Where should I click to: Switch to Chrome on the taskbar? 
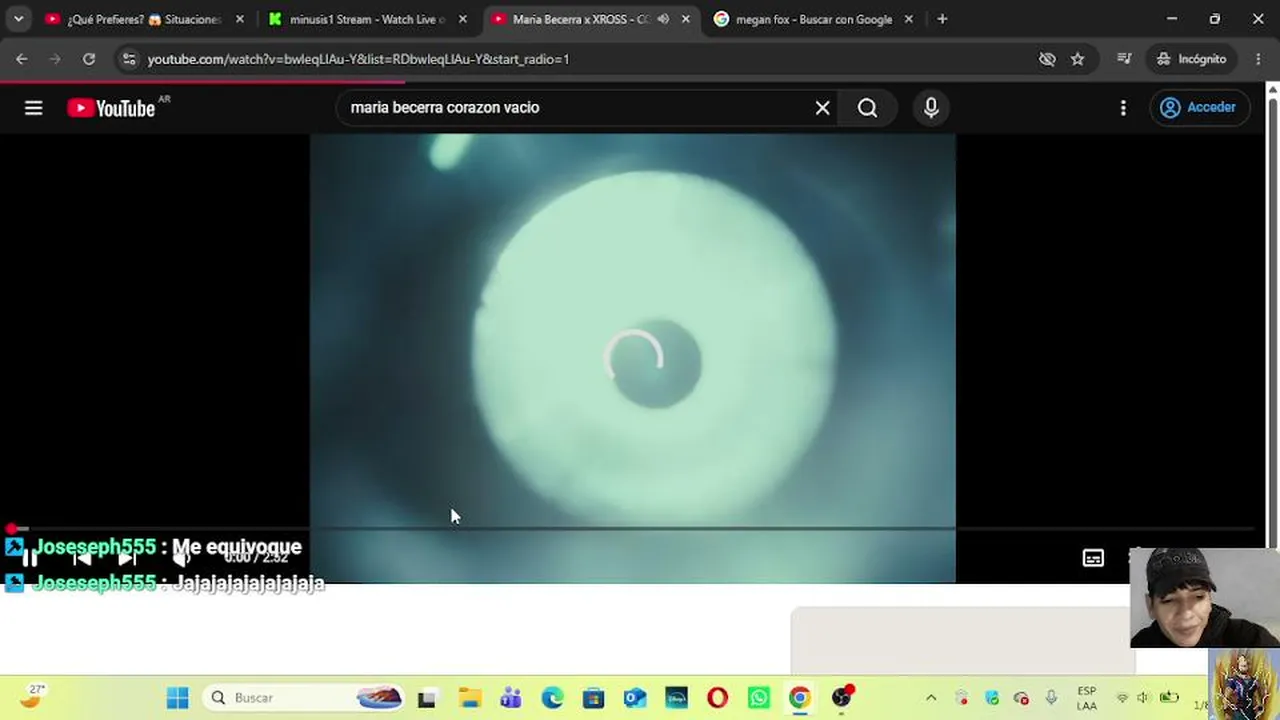coord(800,698)
